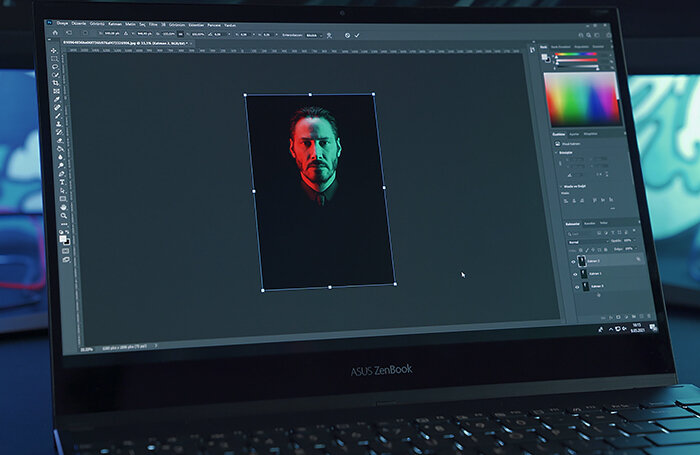Screen dimensions: 700x455
Task: Click the hue slider in Color panel
Action: point(576,54)
